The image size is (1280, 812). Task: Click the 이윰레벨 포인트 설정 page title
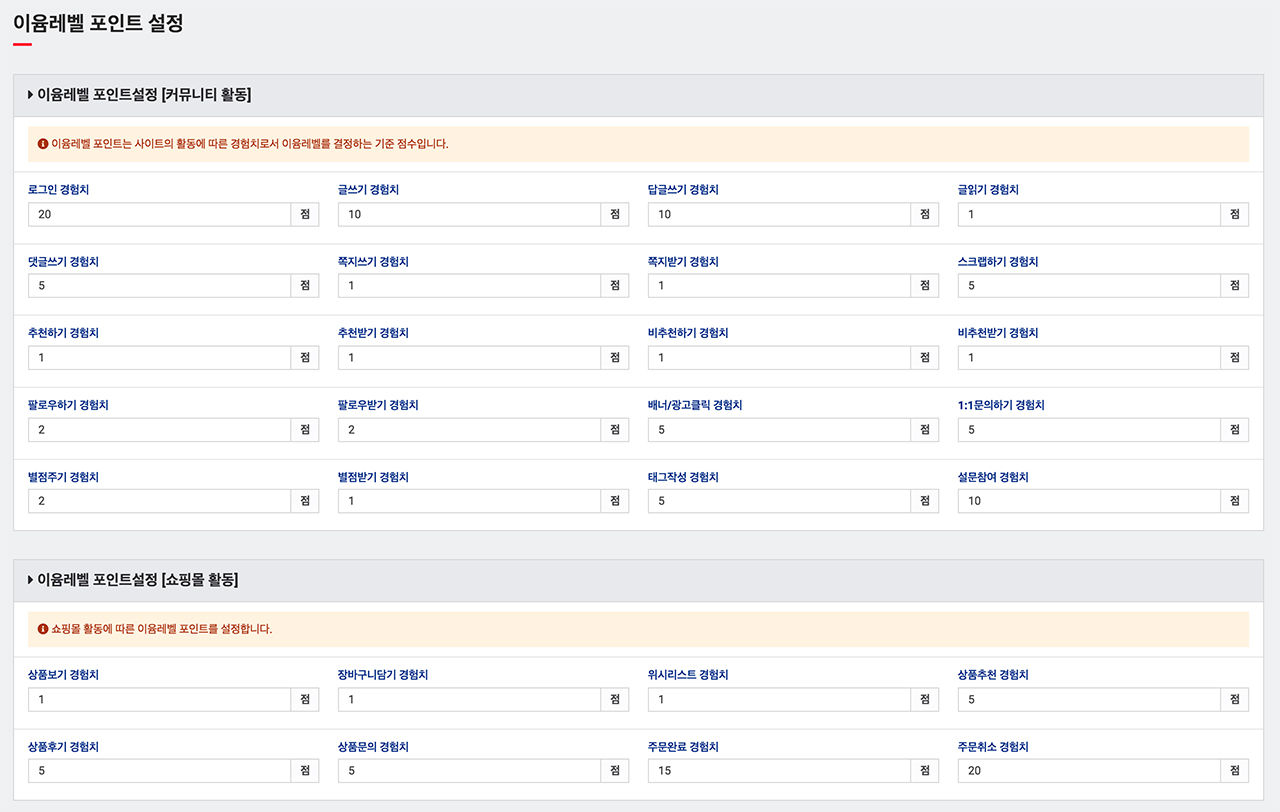click(x=98, y=22)
